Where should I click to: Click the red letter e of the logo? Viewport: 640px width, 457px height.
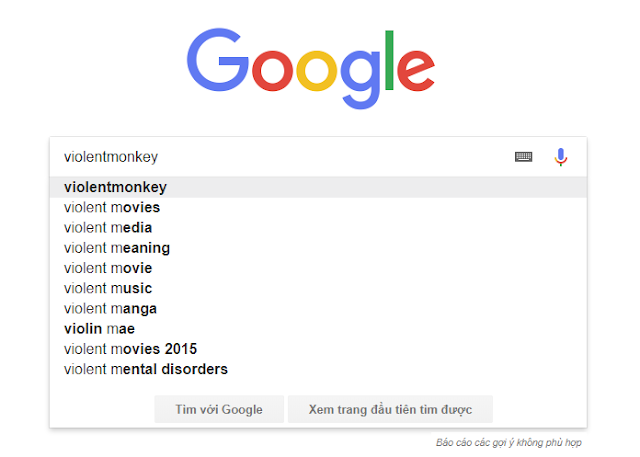pos(416,70)
